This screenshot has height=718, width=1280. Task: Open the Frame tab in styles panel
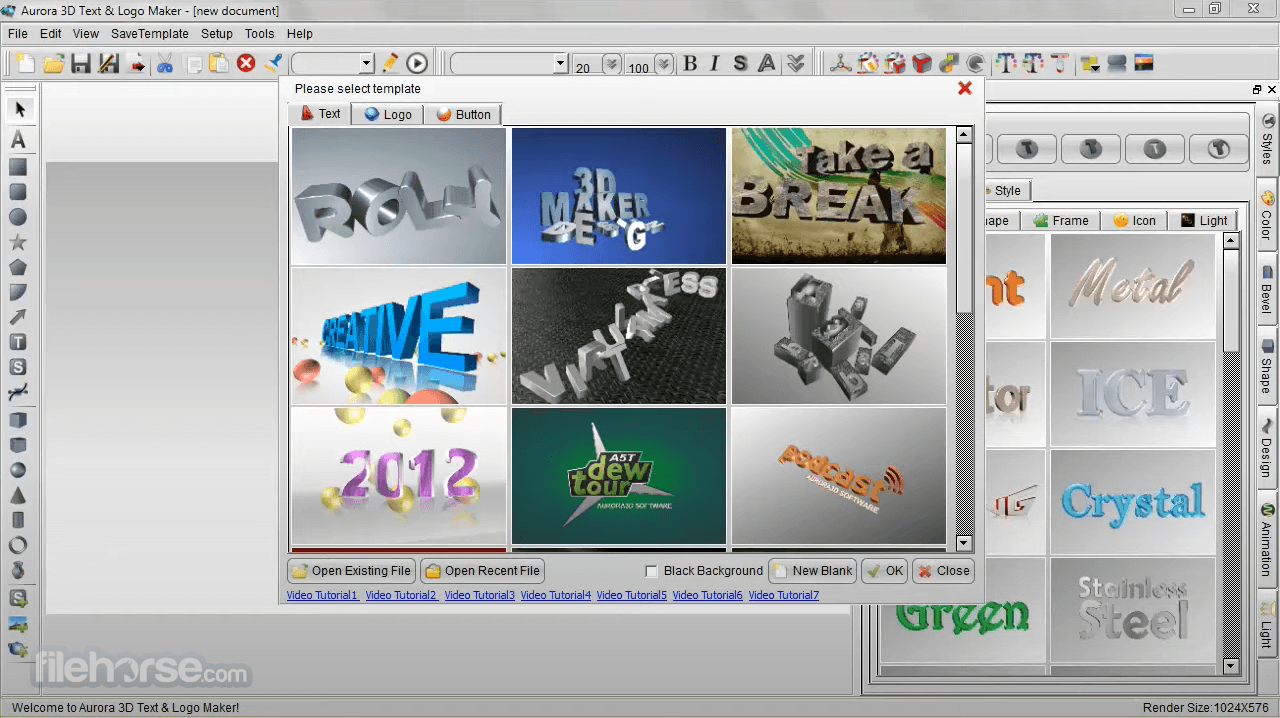tap(1060, 220)
